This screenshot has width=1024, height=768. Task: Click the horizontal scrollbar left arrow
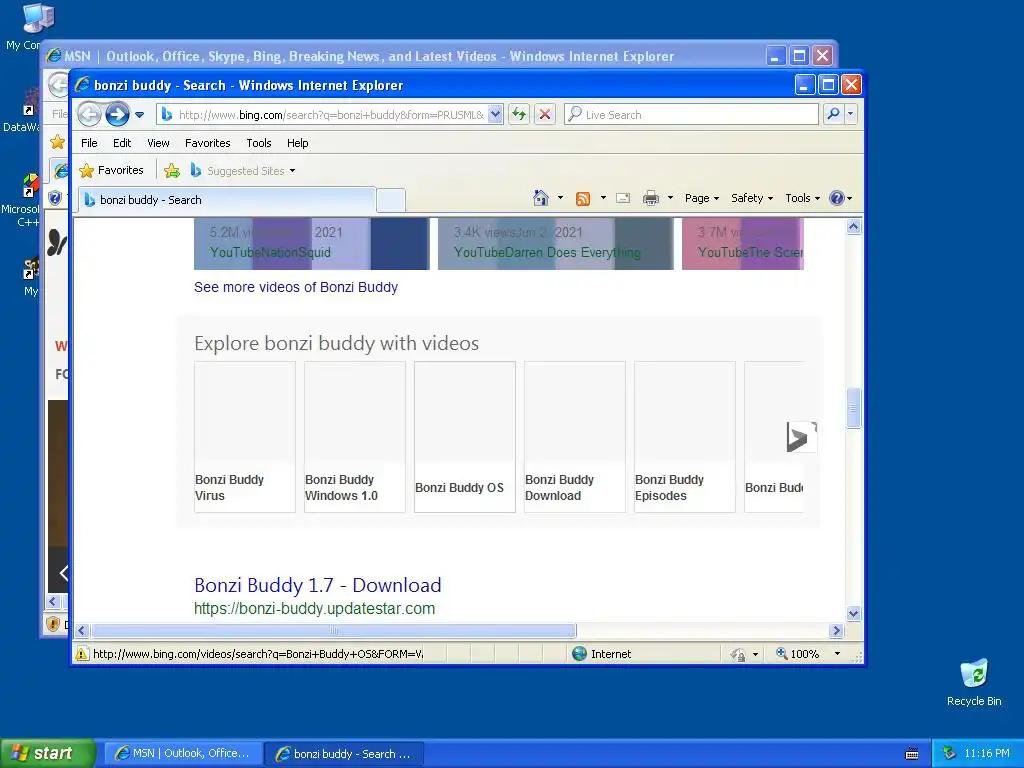pyautogui.click(x=82, y=631)
